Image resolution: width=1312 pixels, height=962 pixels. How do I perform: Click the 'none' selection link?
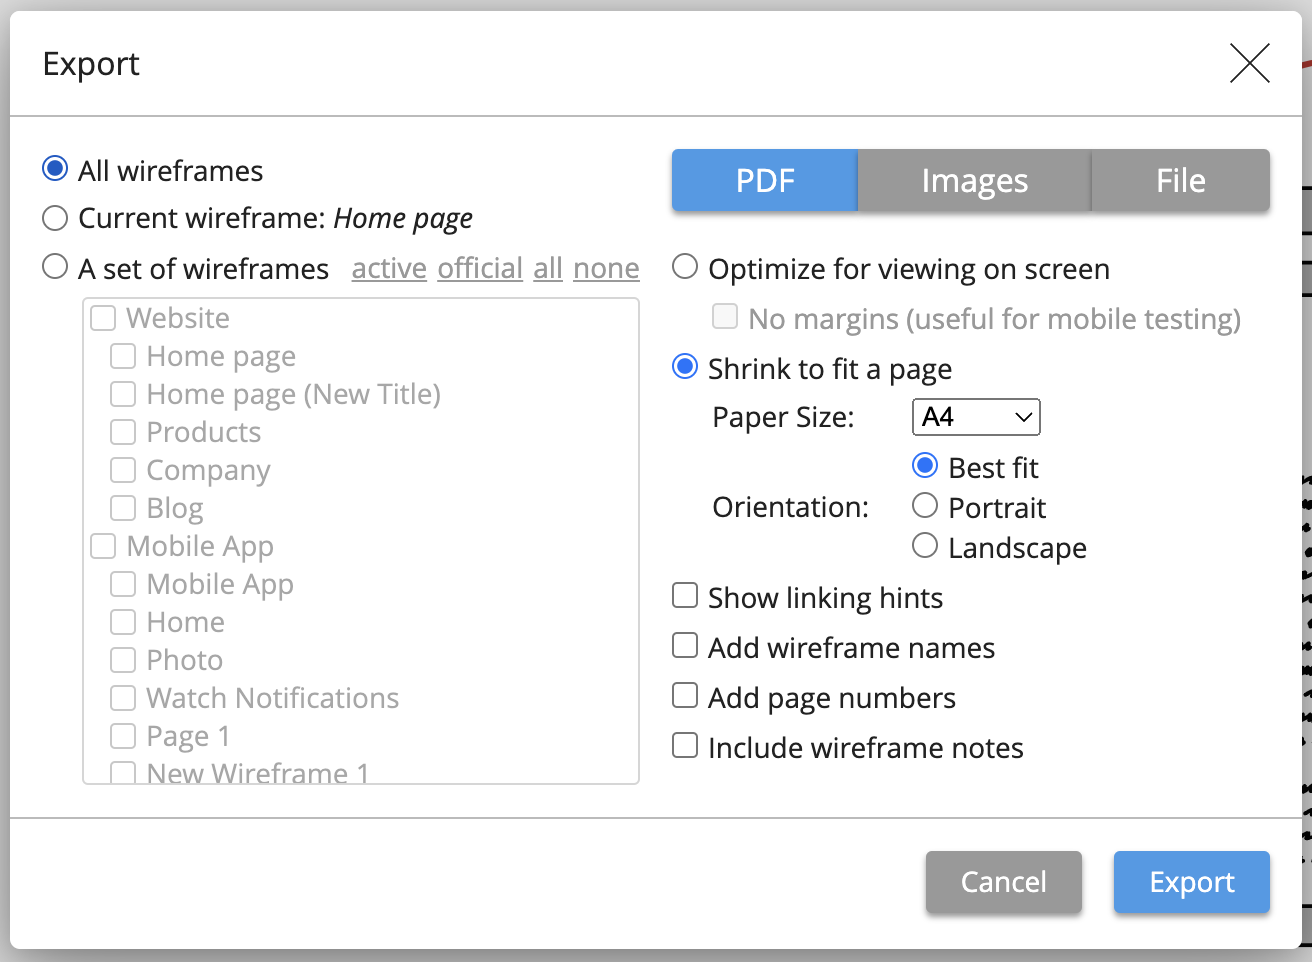(606, 269)
